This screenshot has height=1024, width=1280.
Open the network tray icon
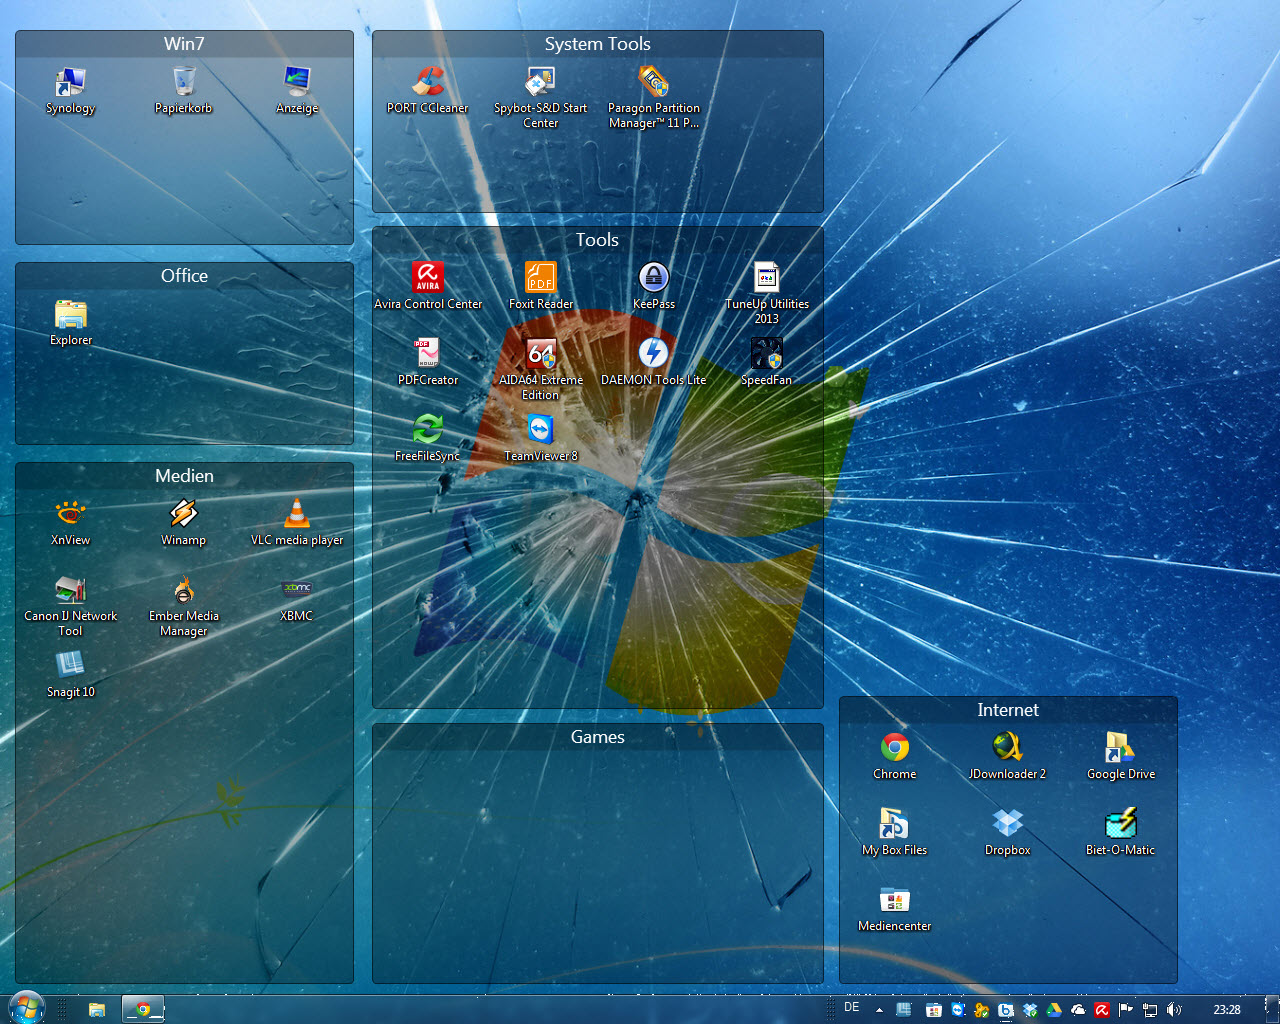tap(1150, 1010)
